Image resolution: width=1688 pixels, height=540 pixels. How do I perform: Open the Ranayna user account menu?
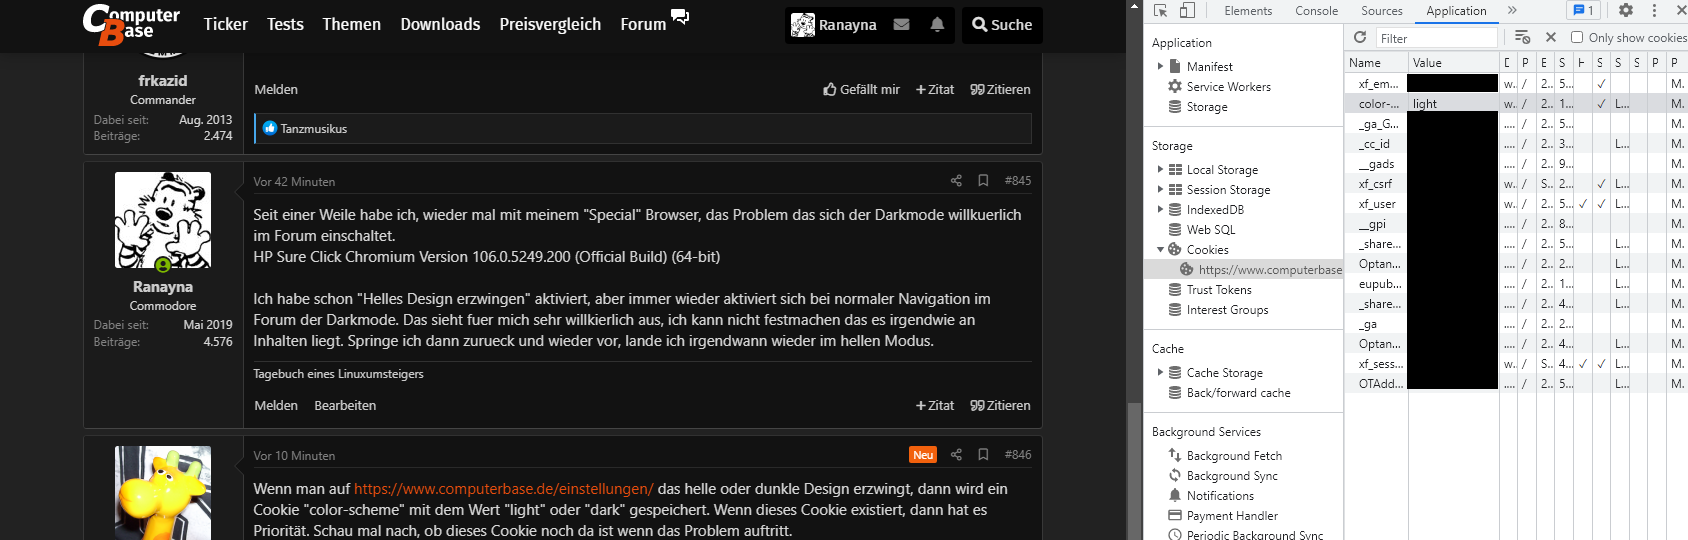[834, 25]
